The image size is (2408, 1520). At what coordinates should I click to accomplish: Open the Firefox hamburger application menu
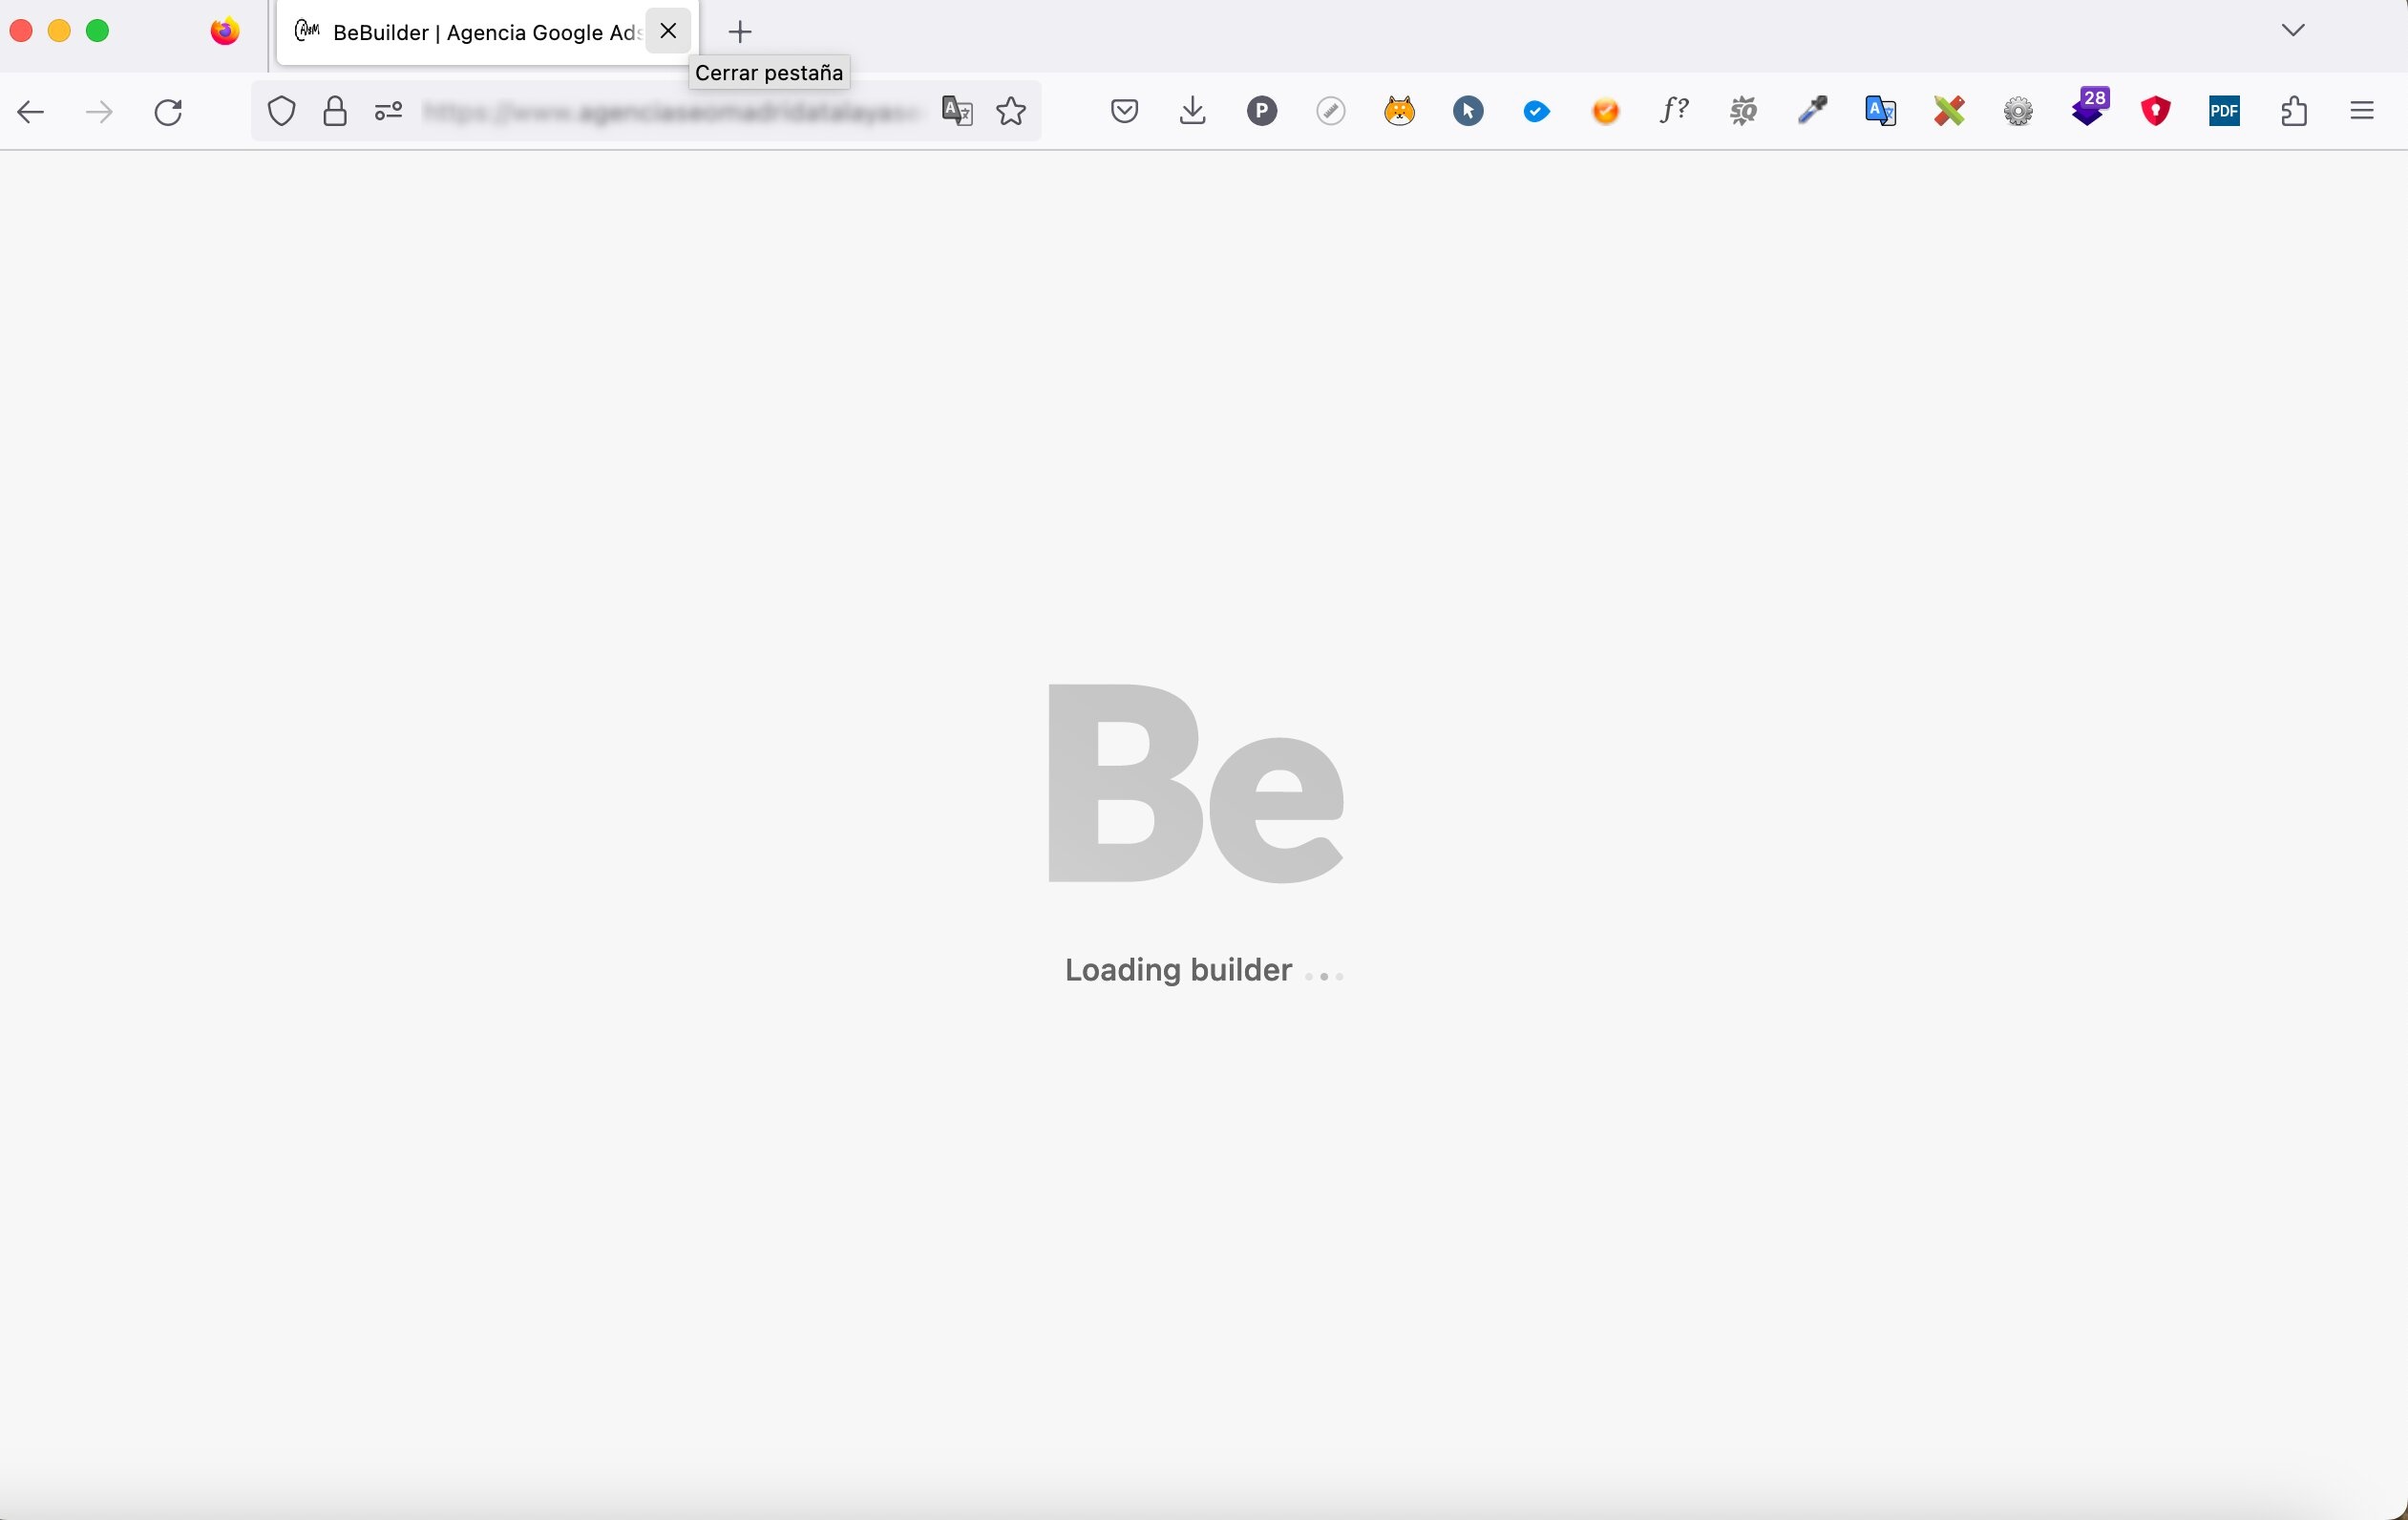tap(2362, 111)
